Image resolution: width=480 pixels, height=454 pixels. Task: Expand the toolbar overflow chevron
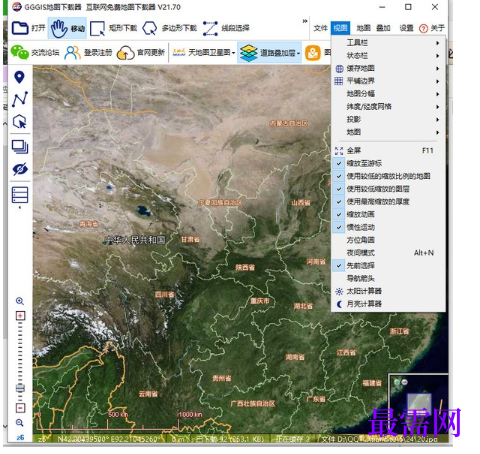pyautogui.click(x=305, y=21)
